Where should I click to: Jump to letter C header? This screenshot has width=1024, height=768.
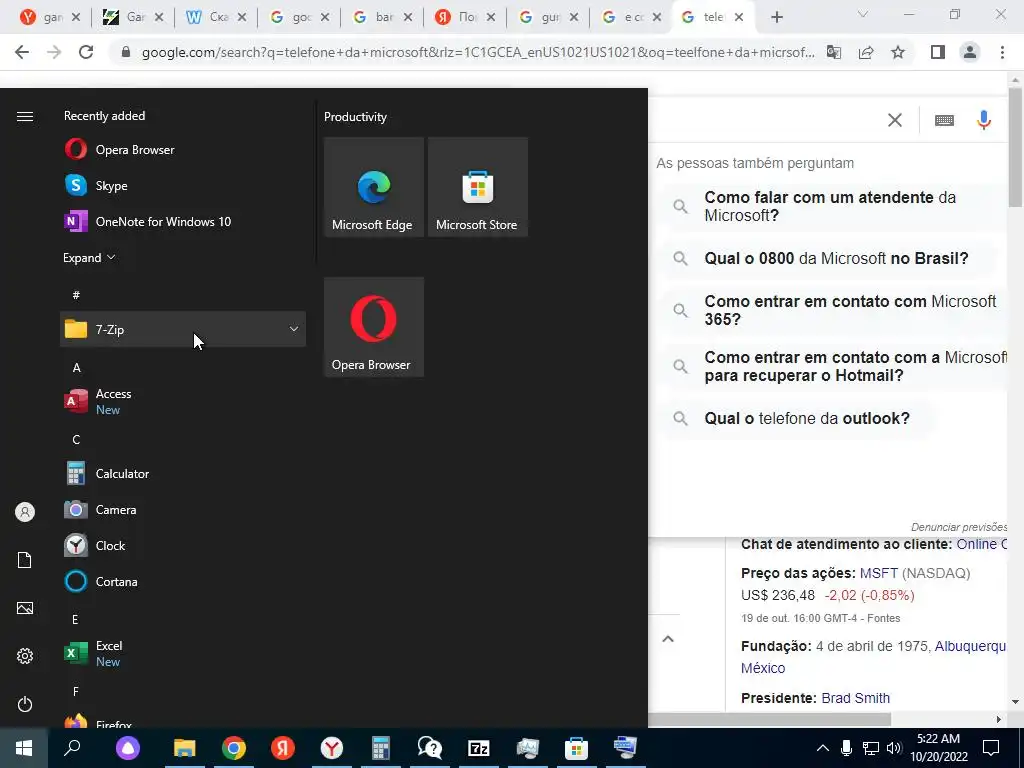[x=76, y=440]
